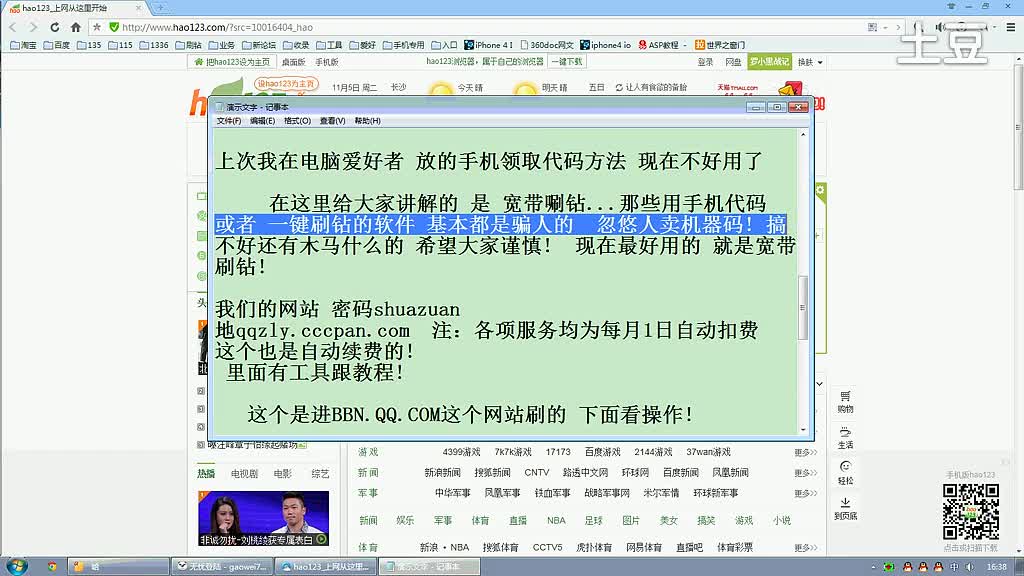Click Notepad scroll up arrow
The height and width of the screenshot is (576, 1024).
(x=803, y=134)
